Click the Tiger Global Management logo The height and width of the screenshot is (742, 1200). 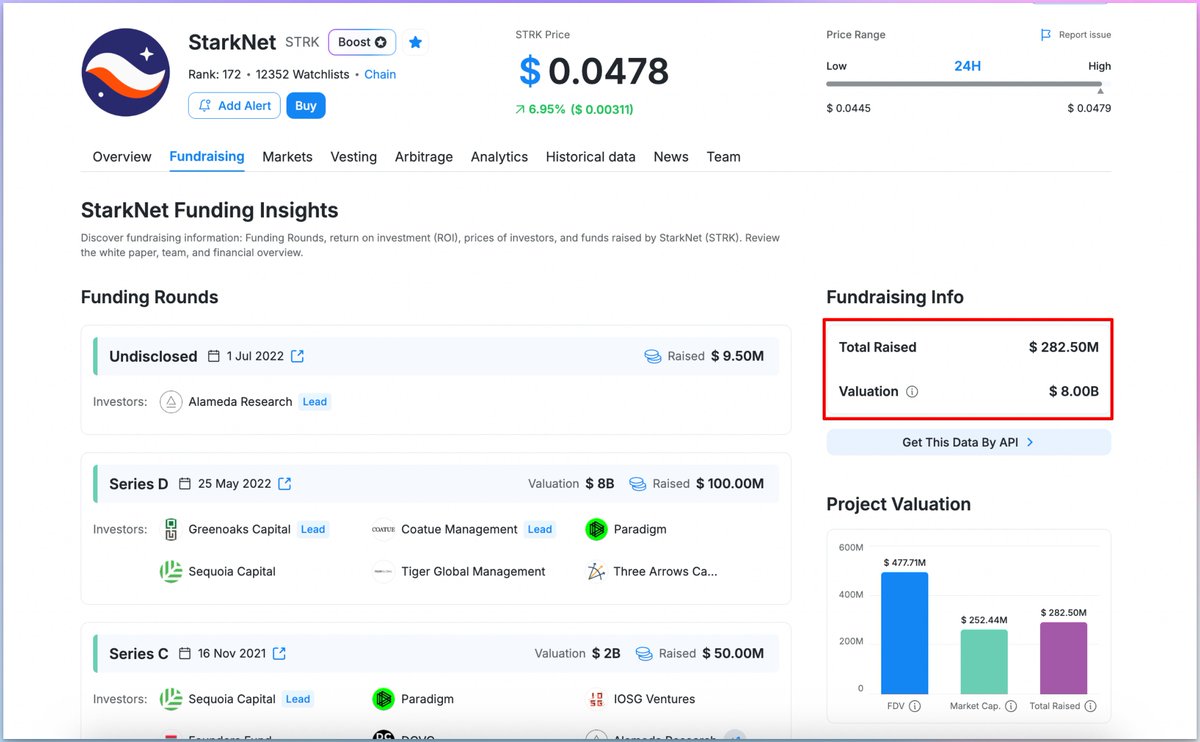[383, 572]
